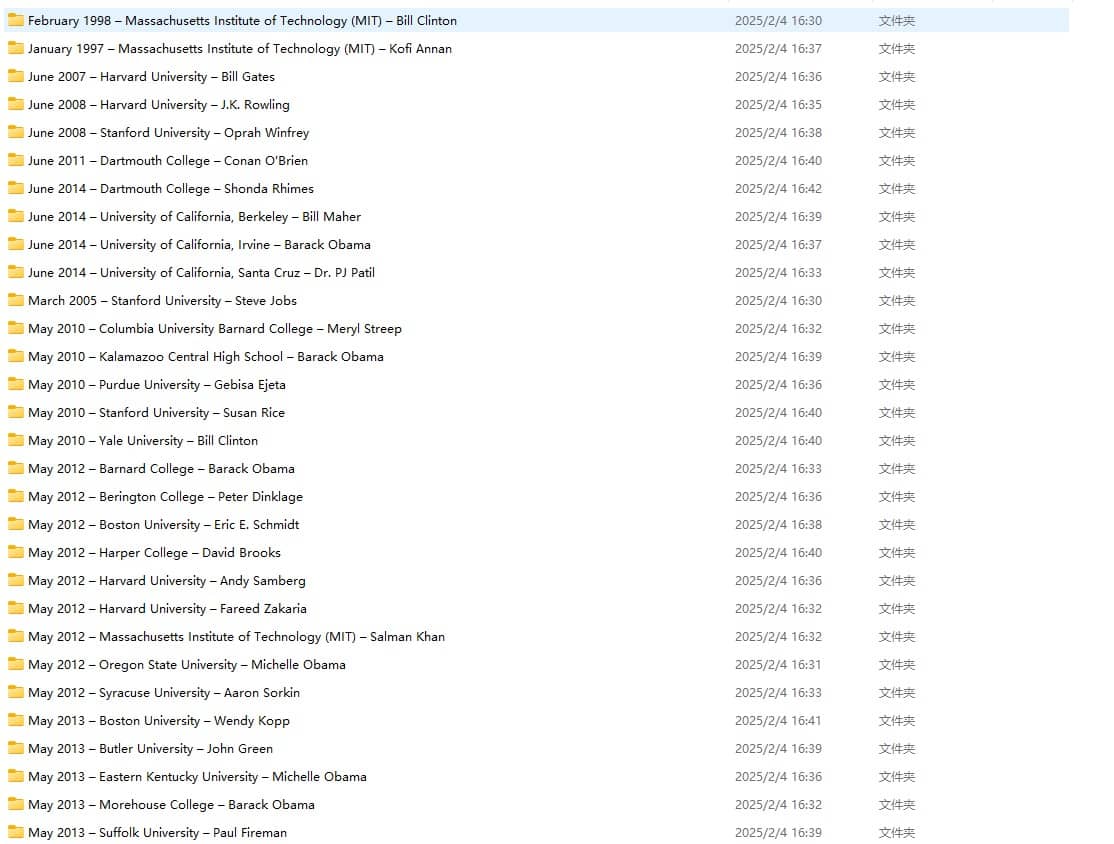Select 'May 2013 – Butler University – John Green'

[151, 749]
